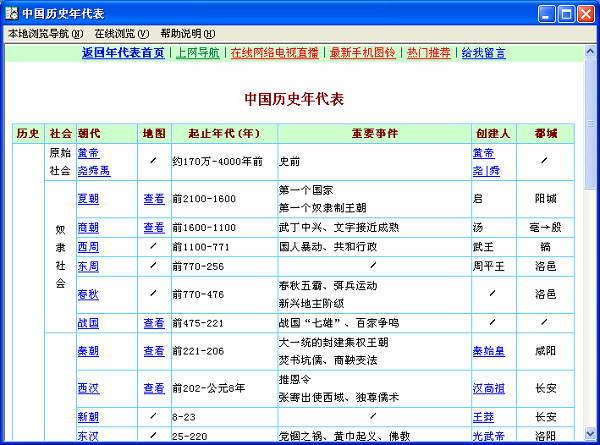Open the 新朝 dynasty link

88,417
